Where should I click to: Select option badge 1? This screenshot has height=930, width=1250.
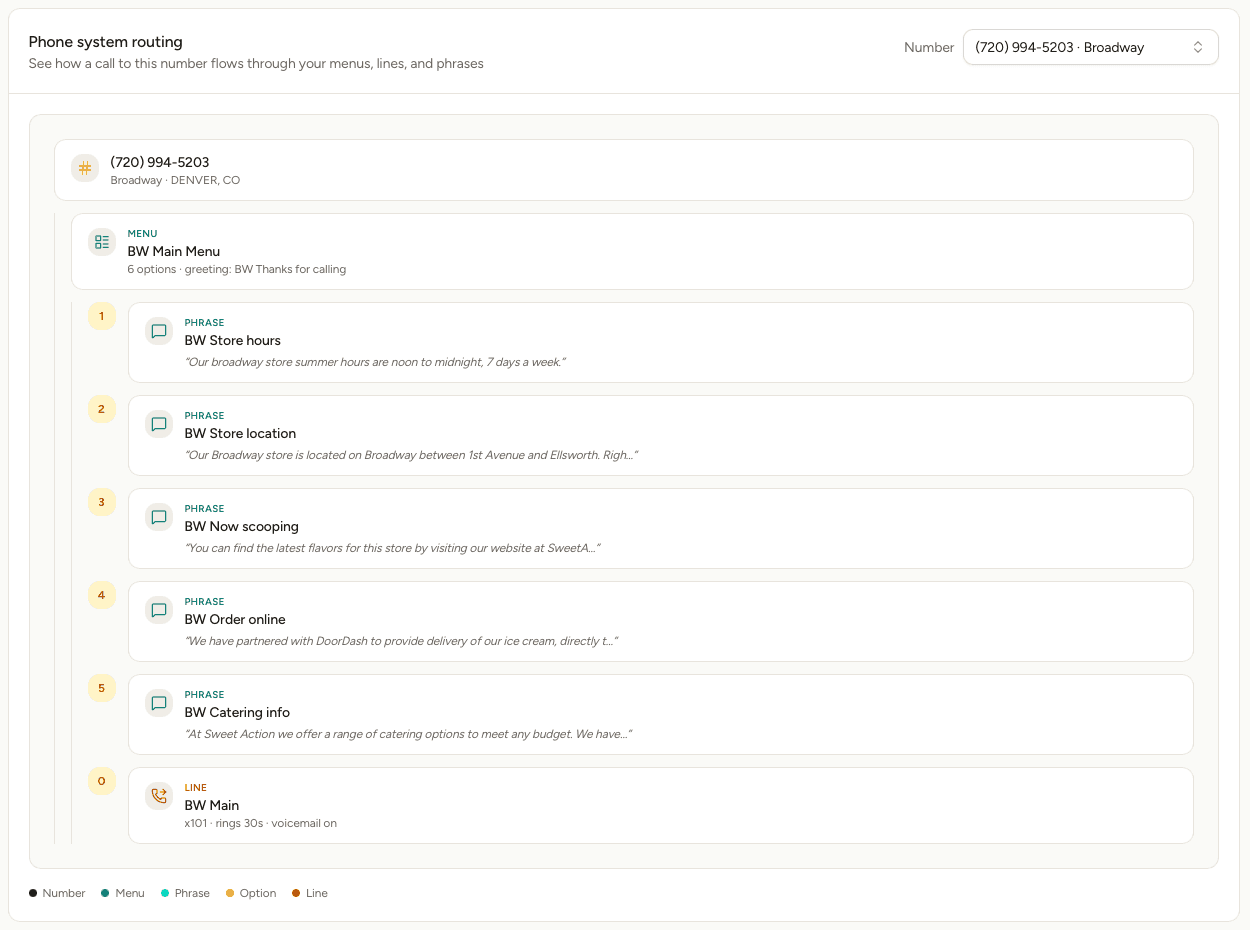(102, 316)
